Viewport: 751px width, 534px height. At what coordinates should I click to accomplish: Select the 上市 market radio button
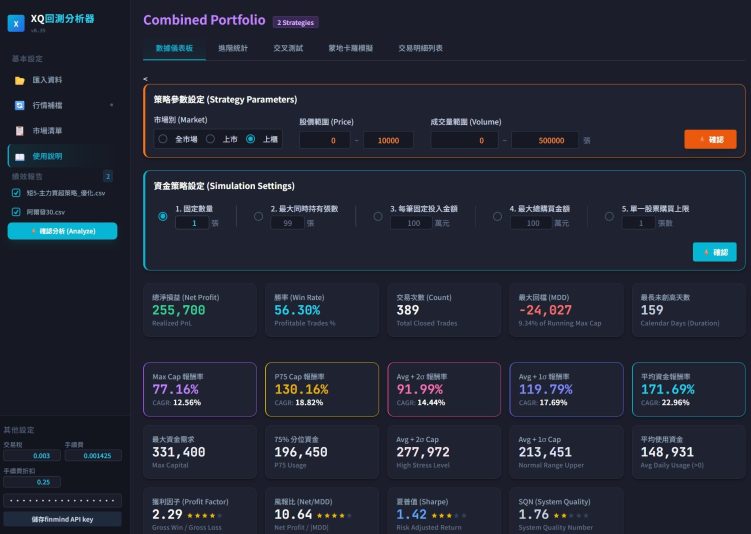[x=210, y=139]
